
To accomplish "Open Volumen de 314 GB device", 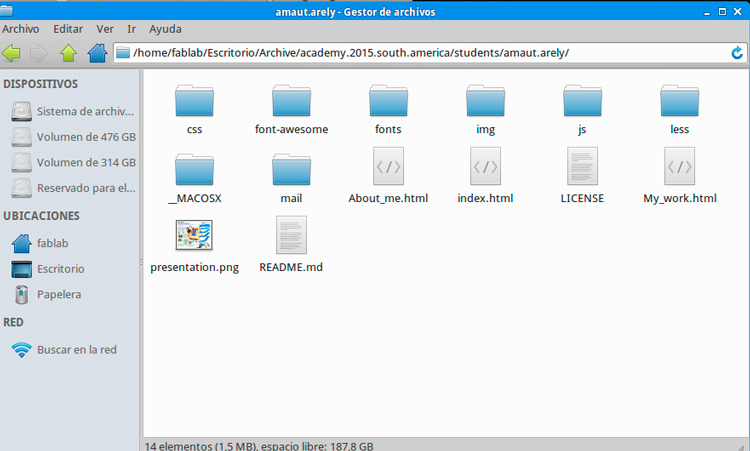I will tap(73, 163).
